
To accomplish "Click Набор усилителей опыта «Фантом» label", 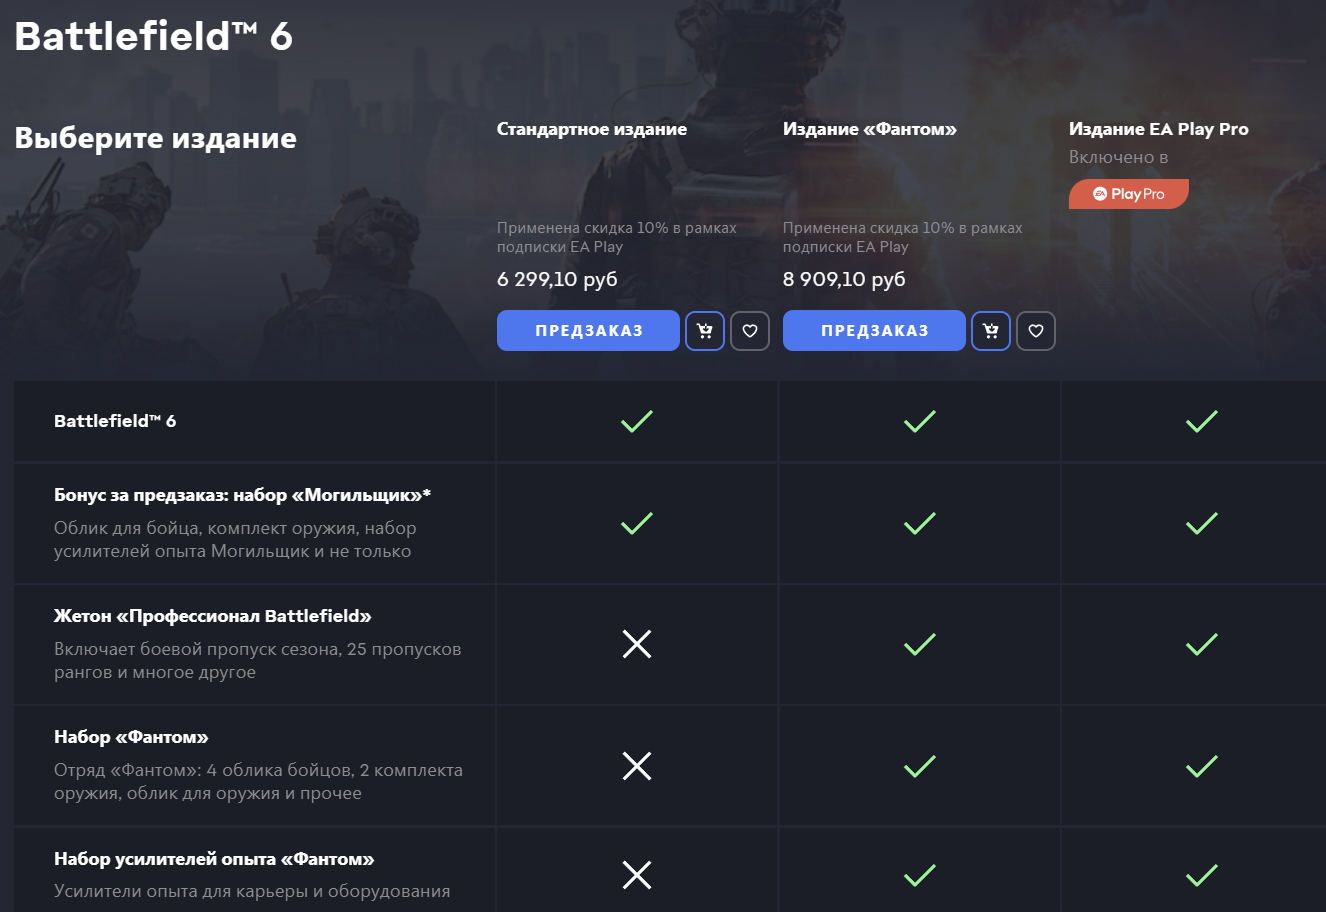I will pyautogui.click(x=214, y=859).
